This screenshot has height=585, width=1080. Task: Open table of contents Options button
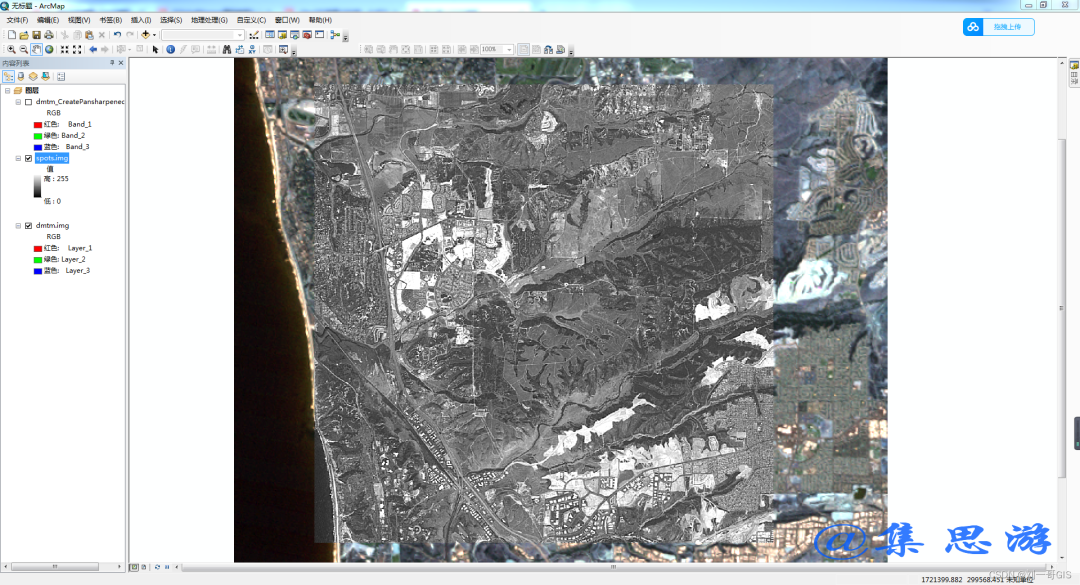coord(61,76)
